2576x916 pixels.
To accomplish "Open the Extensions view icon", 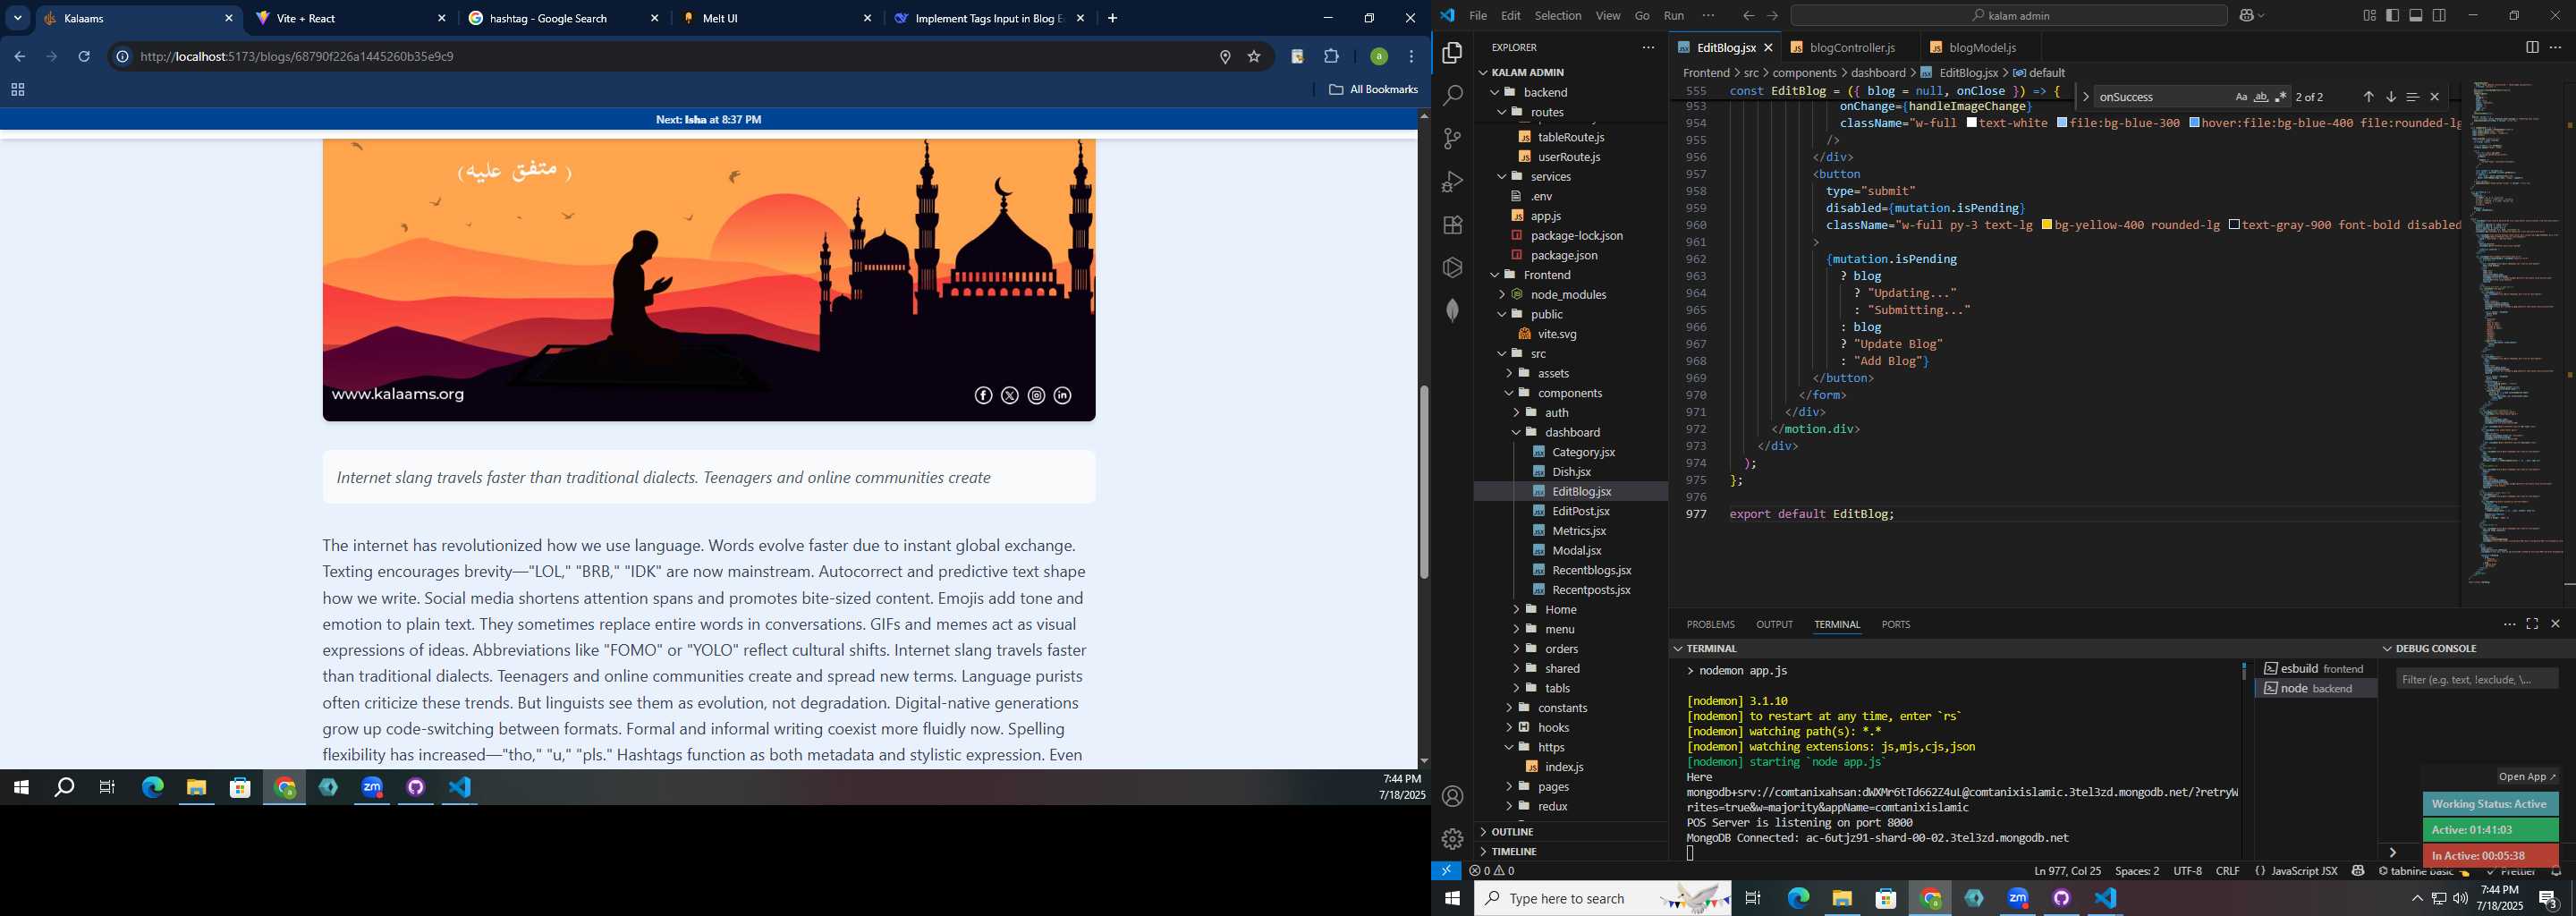I will (1452, 225).
